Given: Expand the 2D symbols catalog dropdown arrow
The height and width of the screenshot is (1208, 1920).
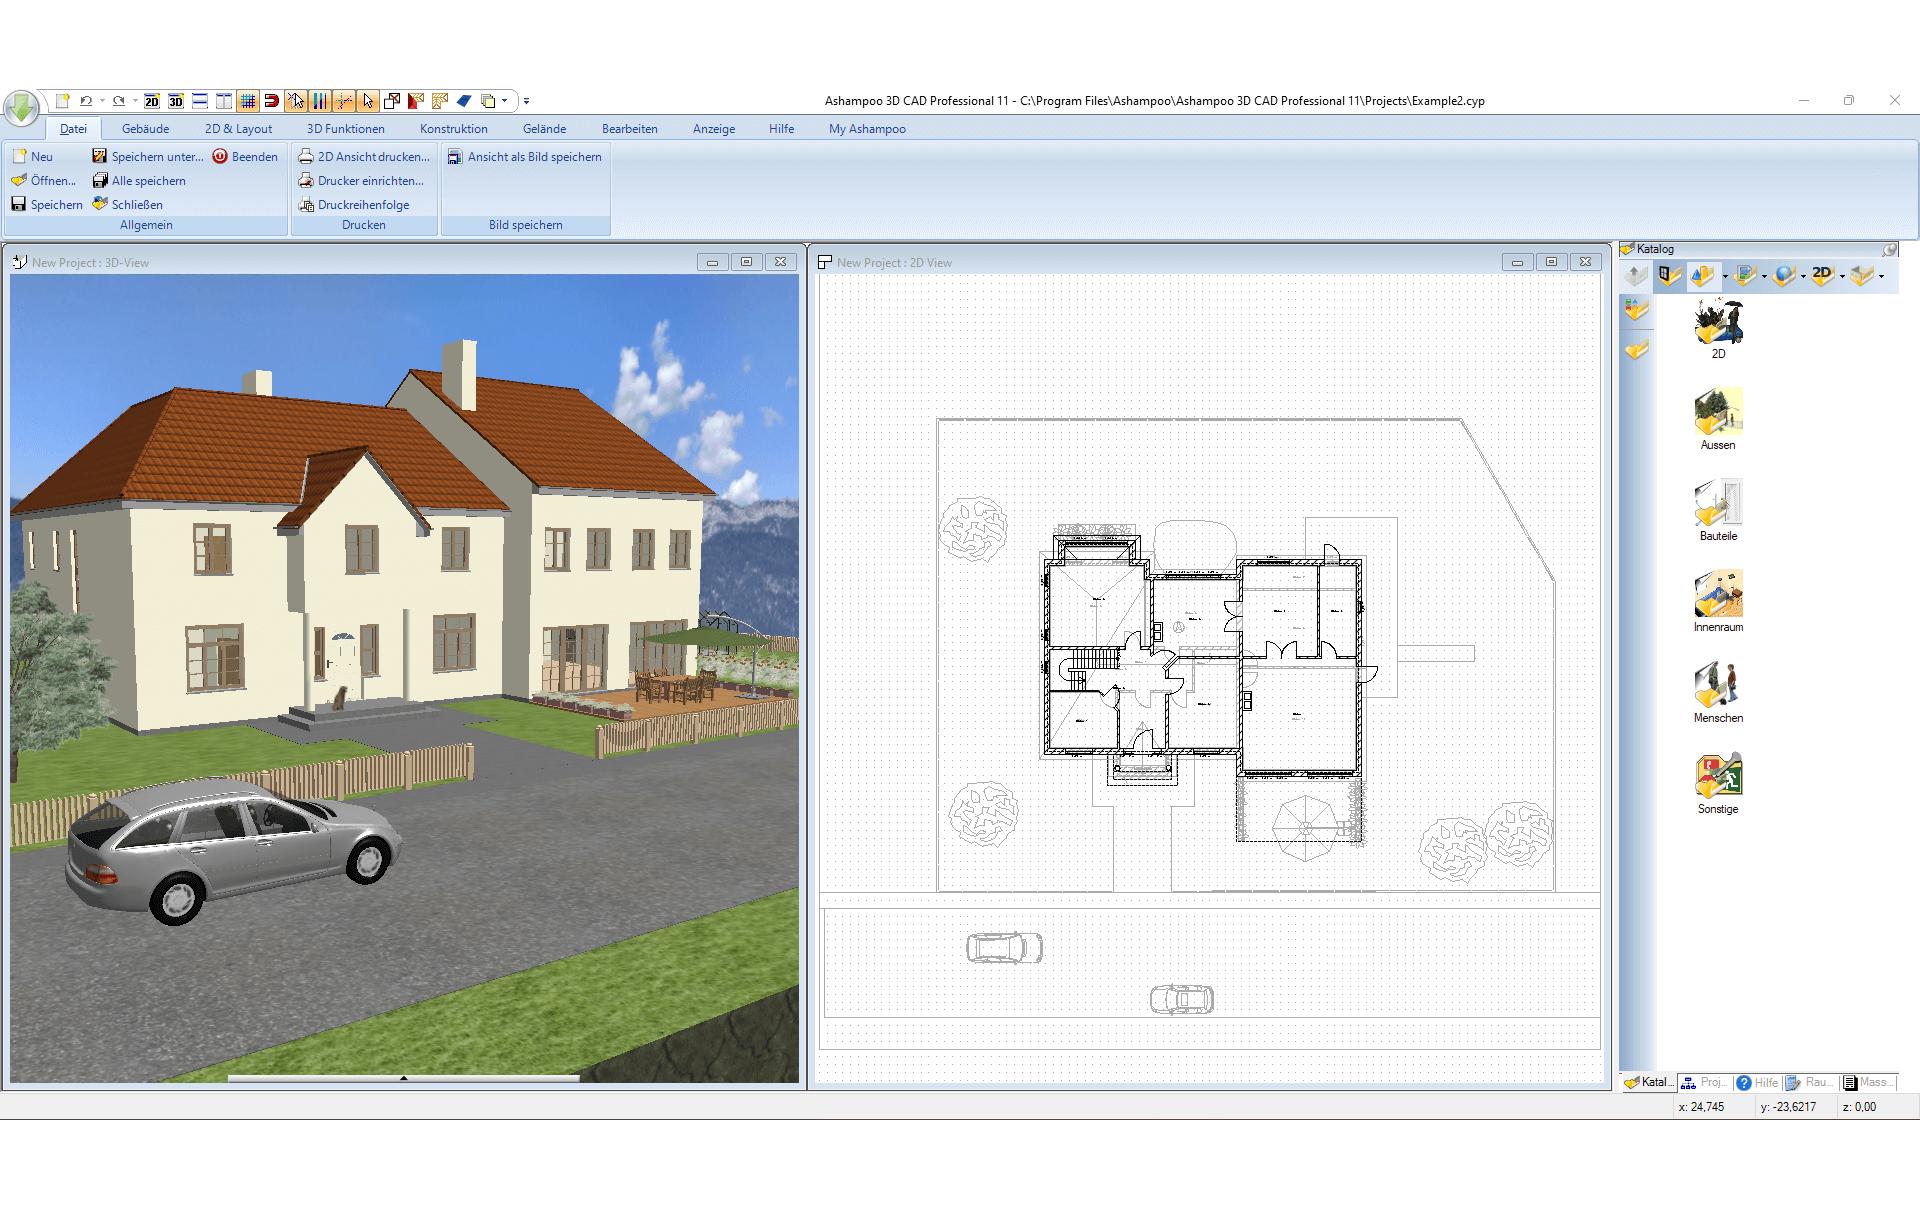Looking at the screenshot, I should coord(1842,277).
